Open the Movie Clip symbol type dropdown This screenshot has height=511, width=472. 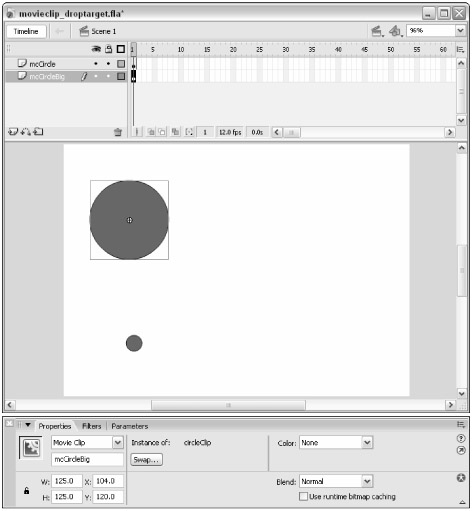coord(118,443)
